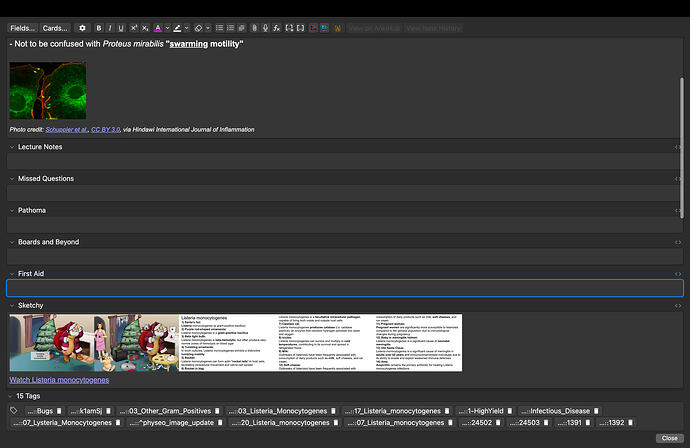
Task: Open the Fields... dialog
Action: 22,28
